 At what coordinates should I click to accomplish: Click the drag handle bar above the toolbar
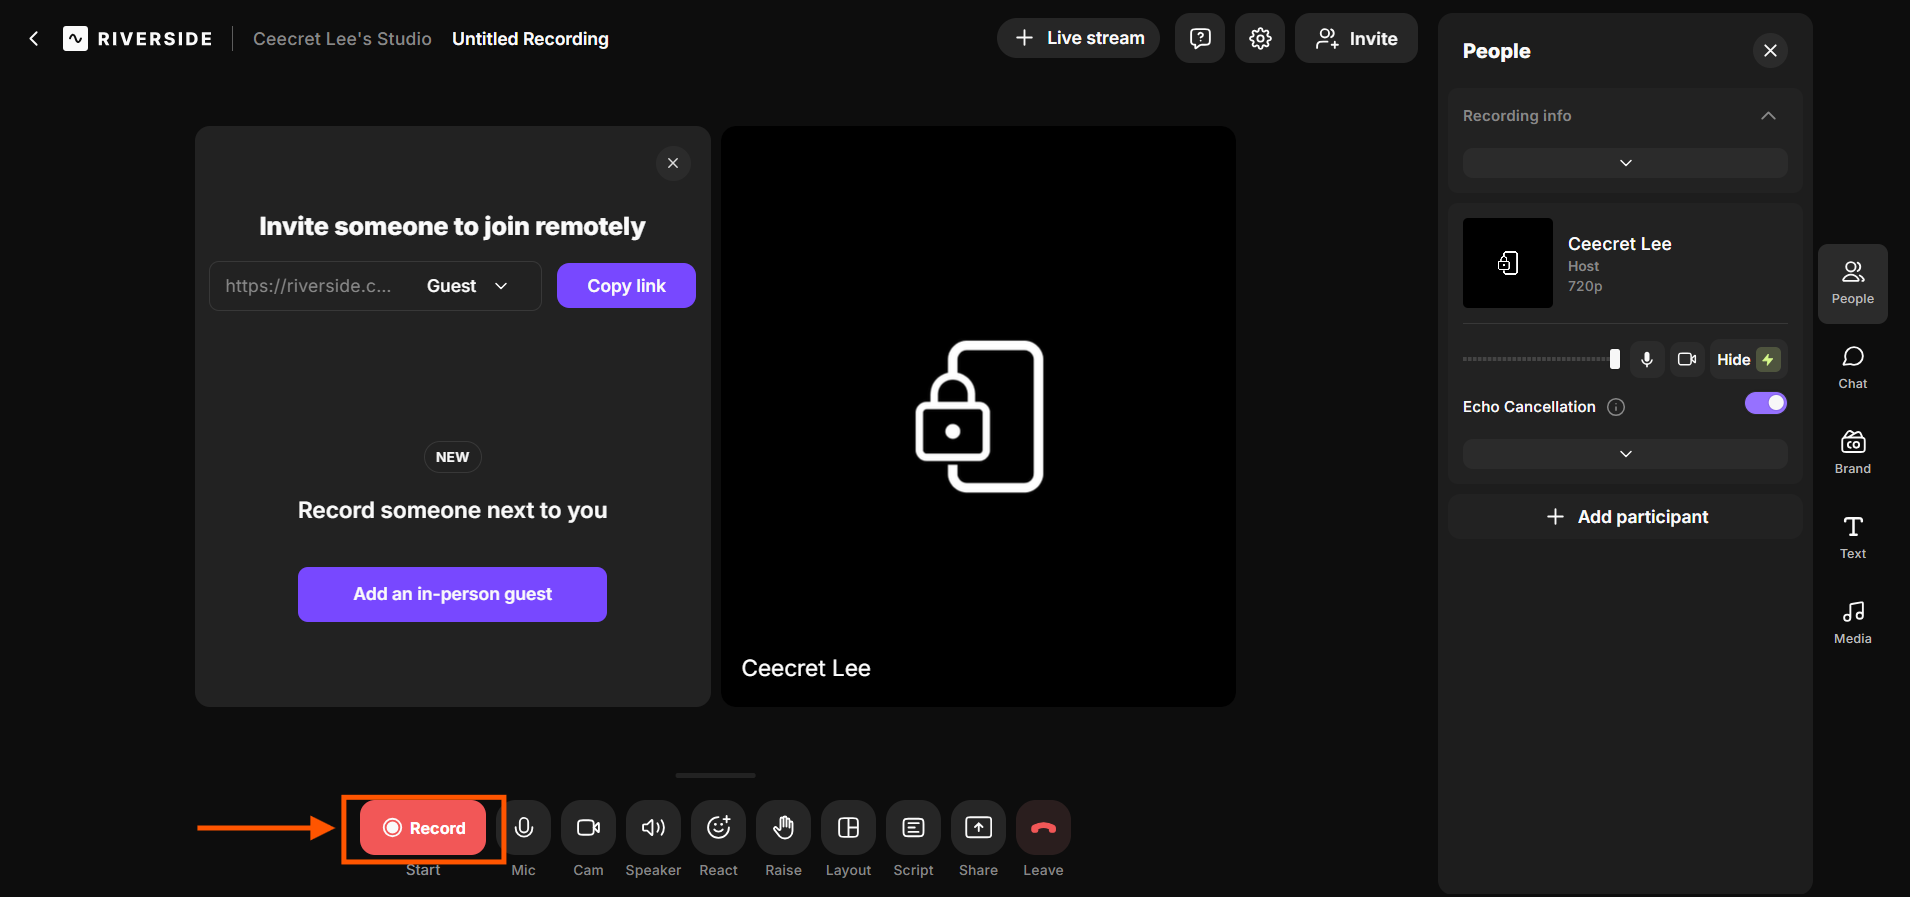pyautogui.click(x=715, y=775)
